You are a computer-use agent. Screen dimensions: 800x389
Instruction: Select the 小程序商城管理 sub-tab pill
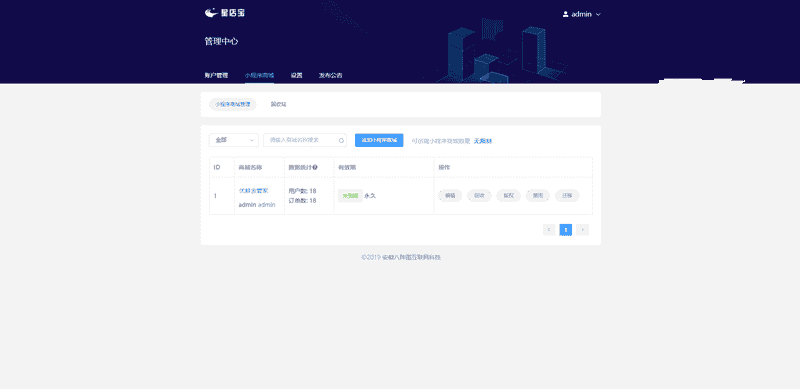[233, 104]
